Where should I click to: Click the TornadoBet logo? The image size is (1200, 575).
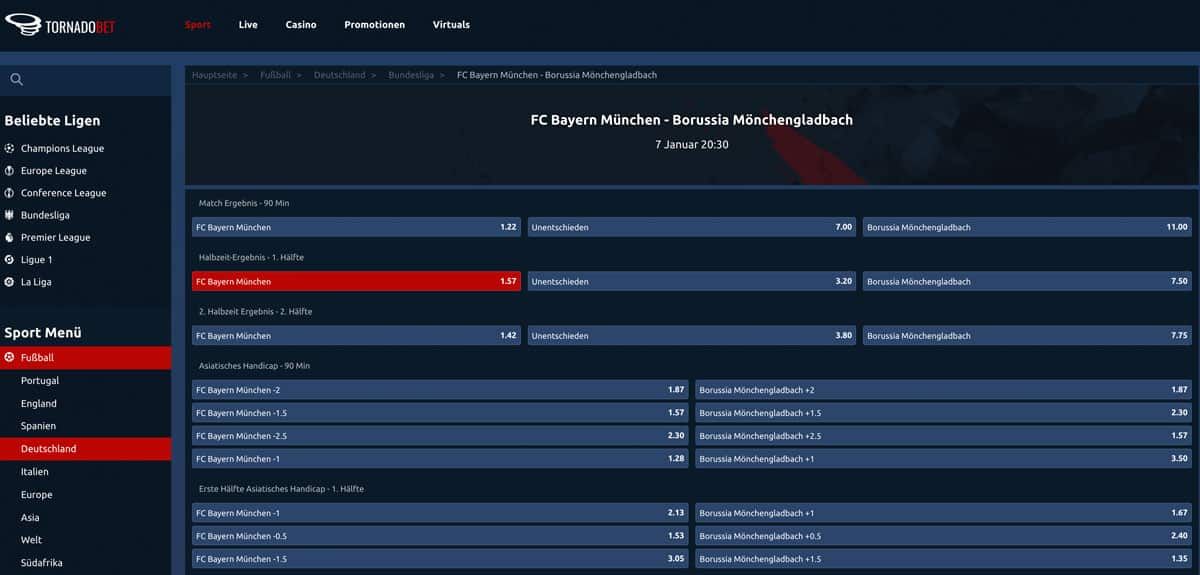[60, 25]
